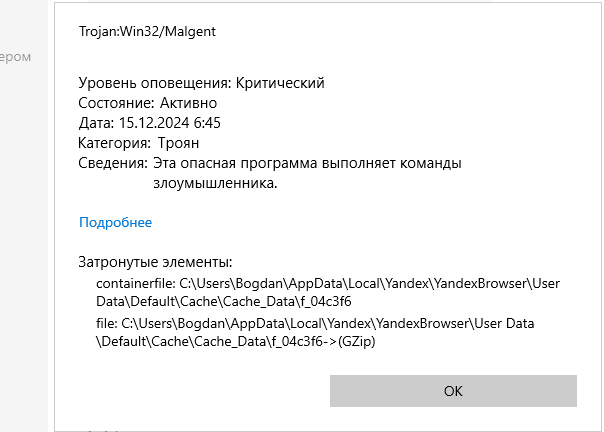Select the Троян category value
This screenshot has height=432, width=604.
pos(179,142)
